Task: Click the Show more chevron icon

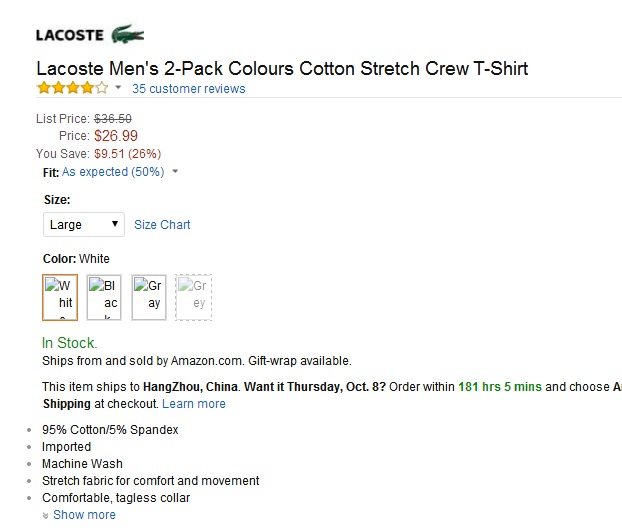Action: pos(46,515)
